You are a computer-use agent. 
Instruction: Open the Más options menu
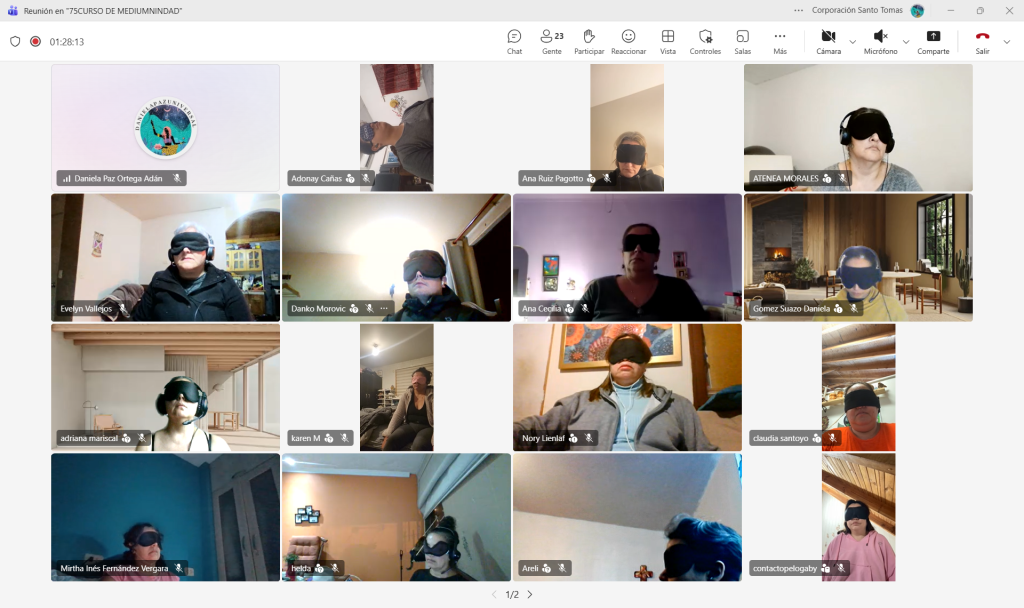click(x=780, y=42)
